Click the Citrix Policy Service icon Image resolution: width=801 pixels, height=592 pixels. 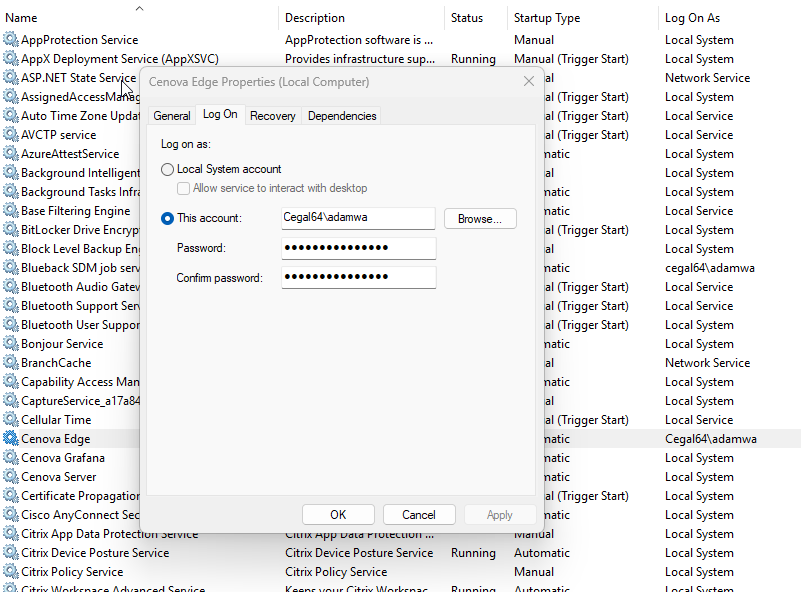[x=9, y=571]
